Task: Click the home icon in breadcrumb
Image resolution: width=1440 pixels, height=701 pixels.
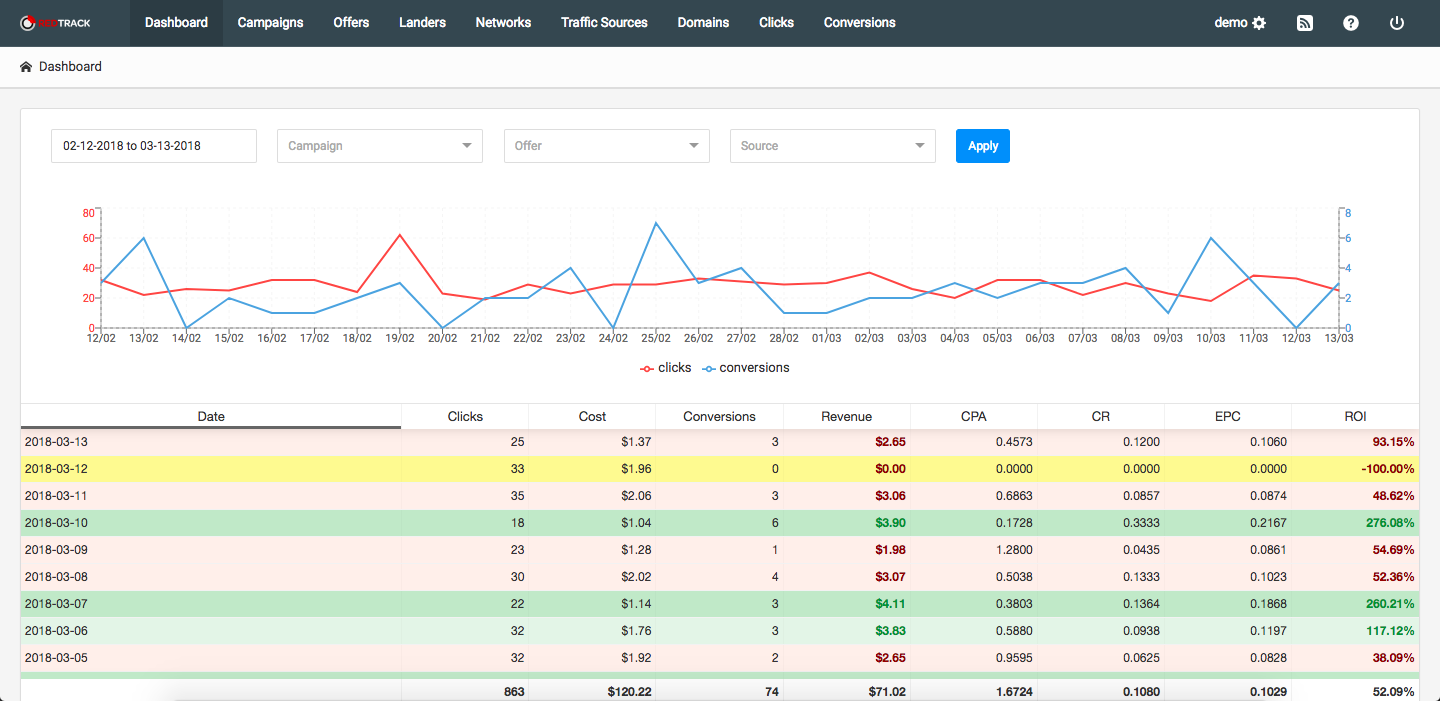Action: pyautogui.click(x=26, y=67)
